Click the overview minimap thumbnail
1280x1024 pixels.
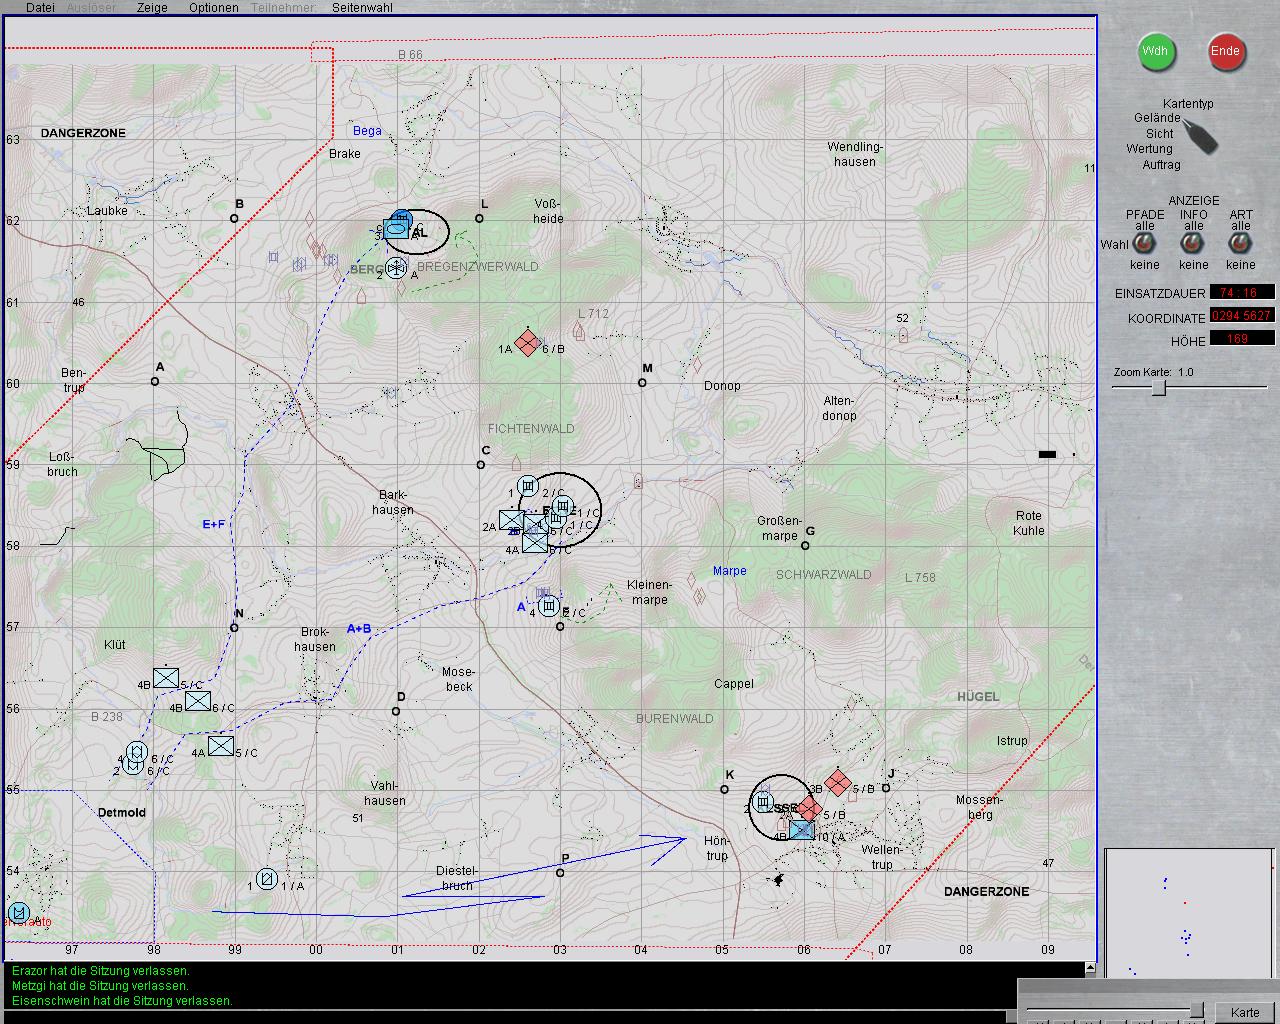pyautogui.click(x=1188, y=913)
